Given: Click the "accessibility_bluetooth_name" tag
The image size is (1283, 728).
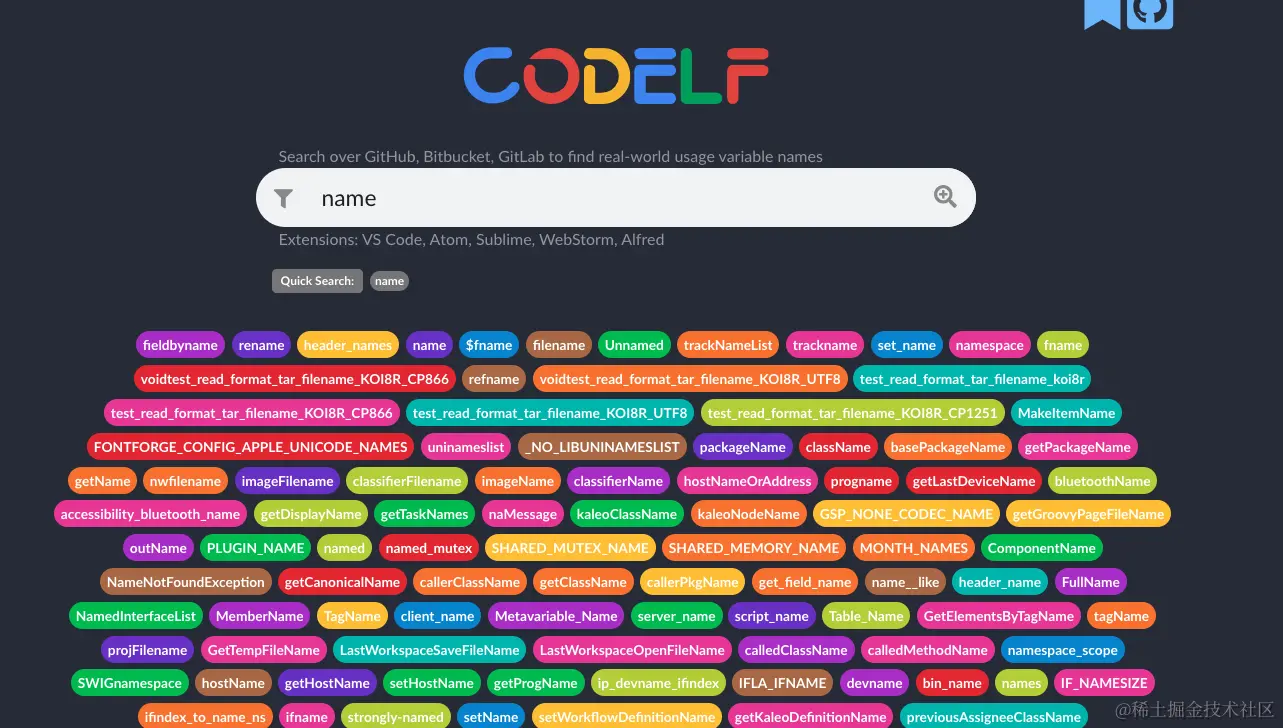Looking at the screenshot, I should [x=150, y=514].
